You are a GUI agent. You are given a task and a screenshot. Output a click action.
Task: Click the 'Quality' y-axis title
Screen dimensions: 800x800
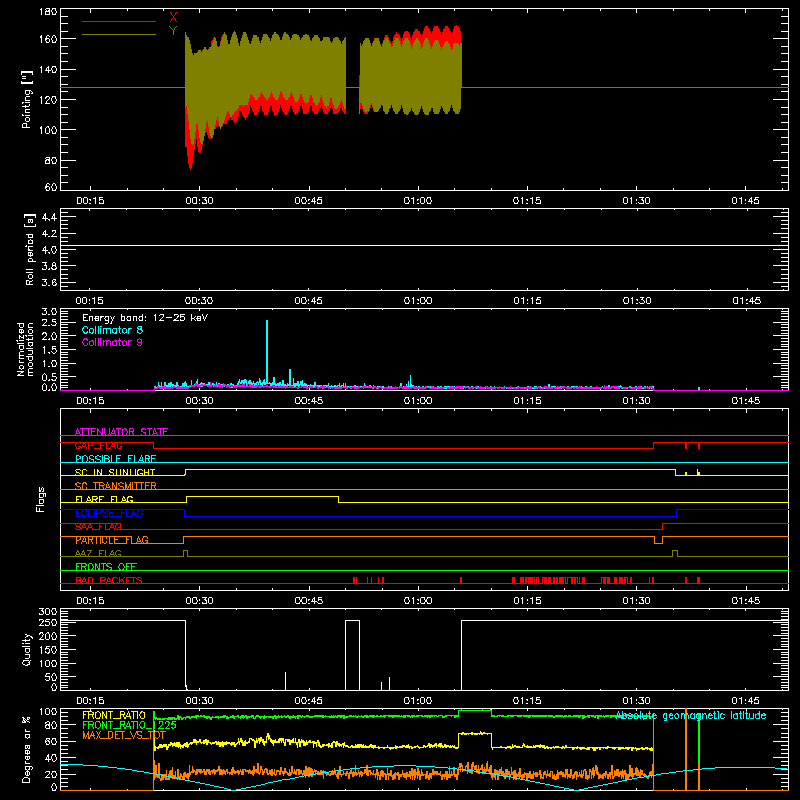[x=27, y=649]
